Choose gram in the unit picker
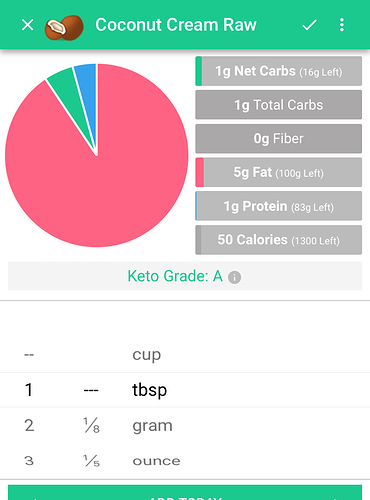Image resolution: width=370 pixels, height=500 pixels. pos(152,426)
